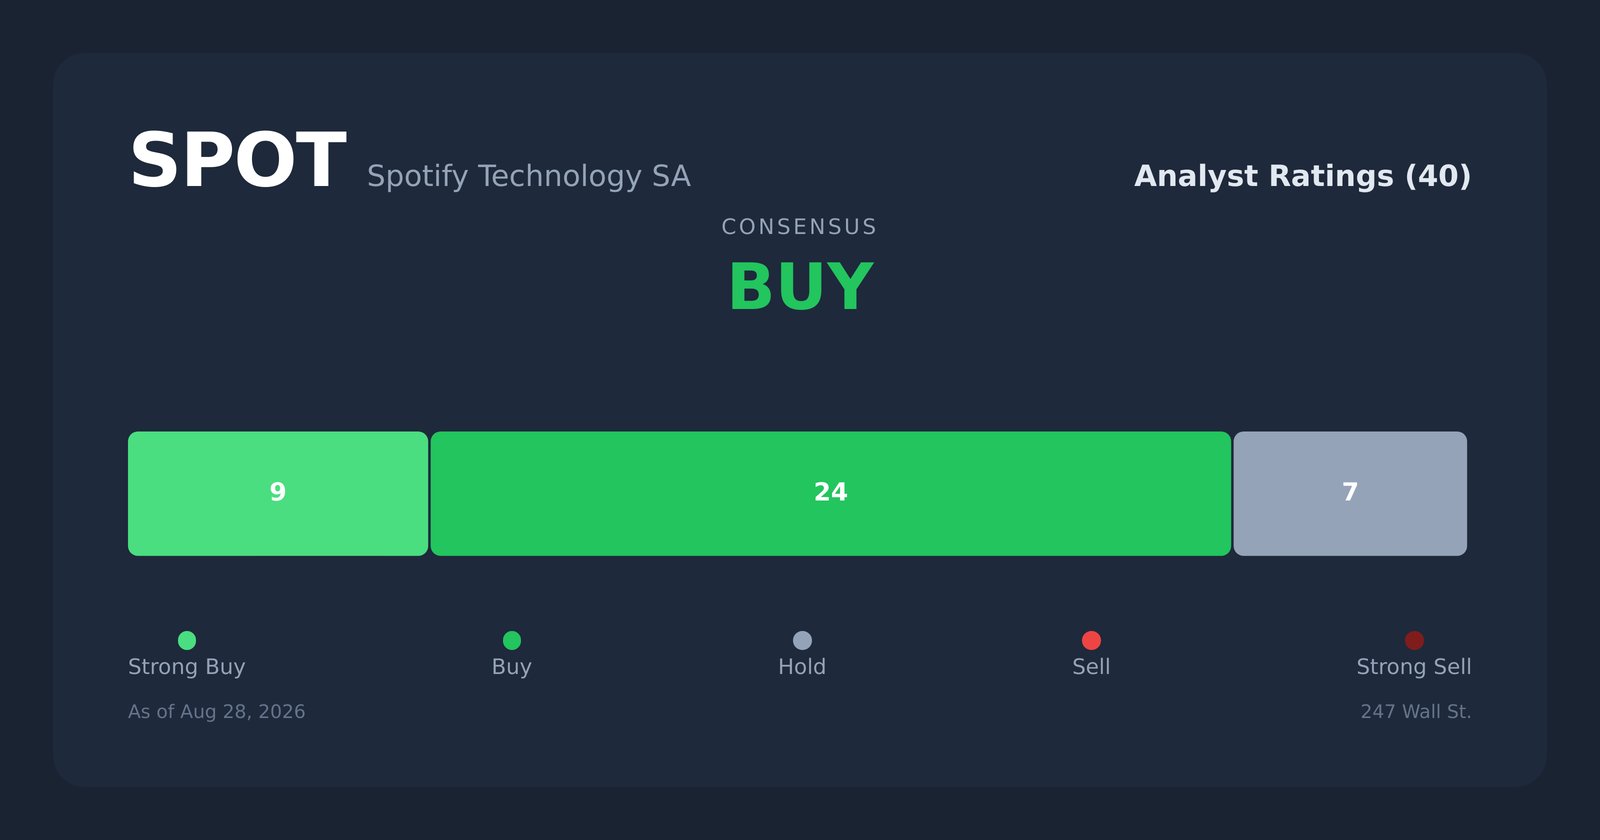Click the Hold legend label

click(x=802, y=667)
